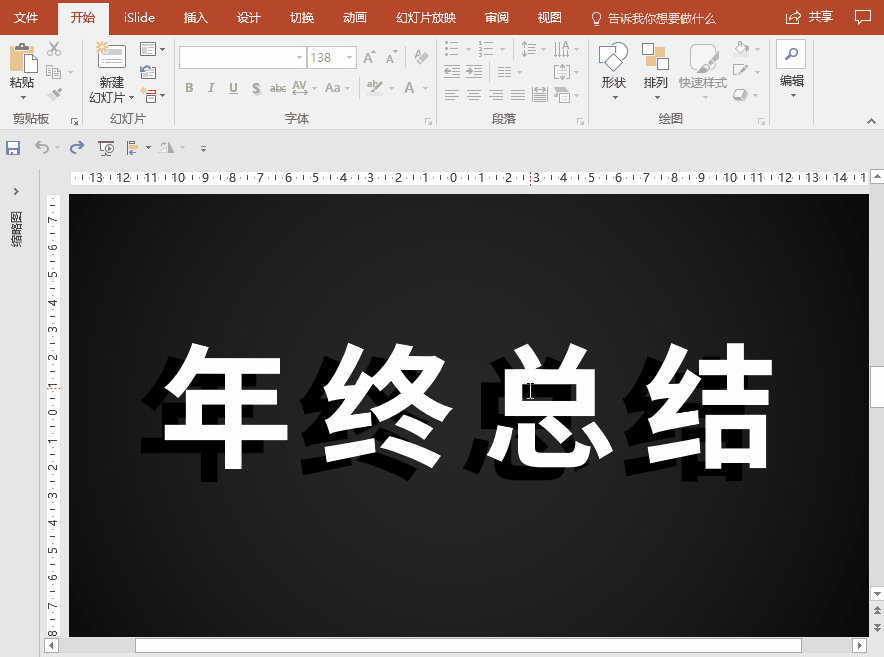Expand the thumbnails (缩略图) pane chevron
This screenshot has height=657, width=884.
pos(16,191)
